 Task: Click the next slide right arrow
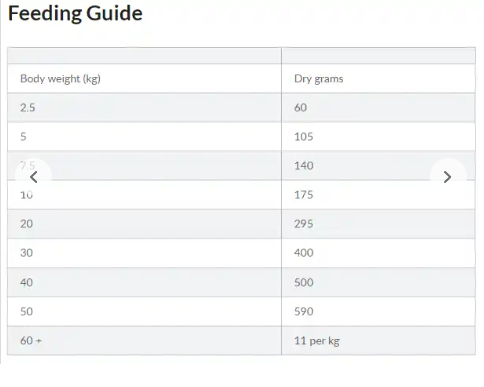tap(448, 177)
